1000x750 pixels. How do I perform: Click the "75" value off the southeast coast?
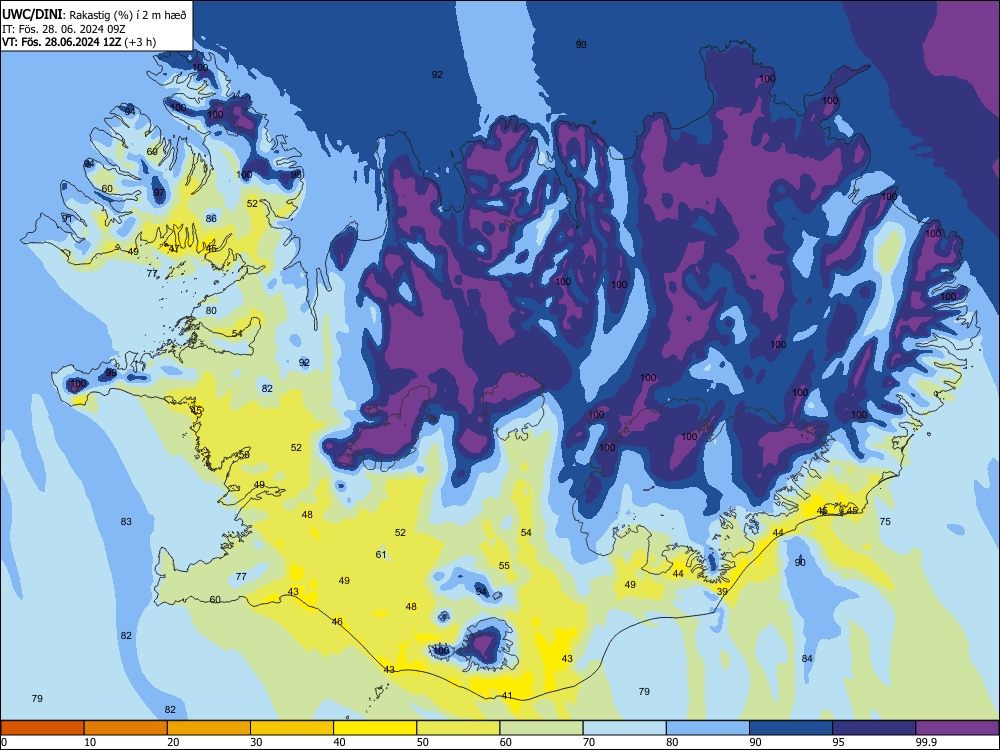885,522
